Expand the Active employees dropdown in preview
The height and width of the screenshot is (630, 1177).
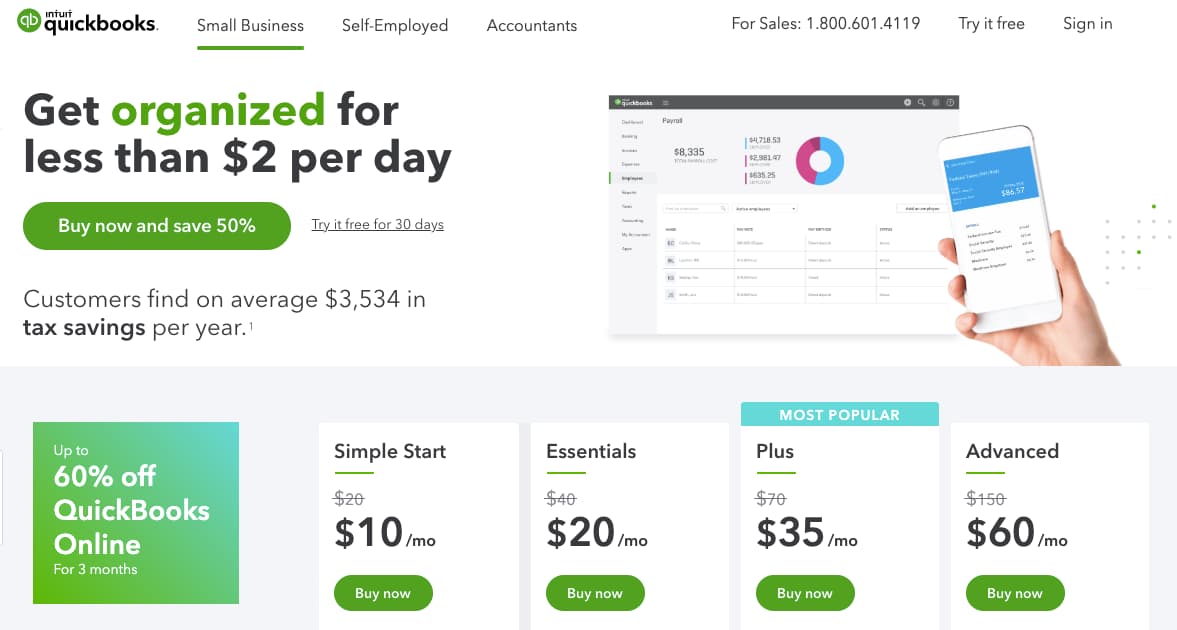766,208
